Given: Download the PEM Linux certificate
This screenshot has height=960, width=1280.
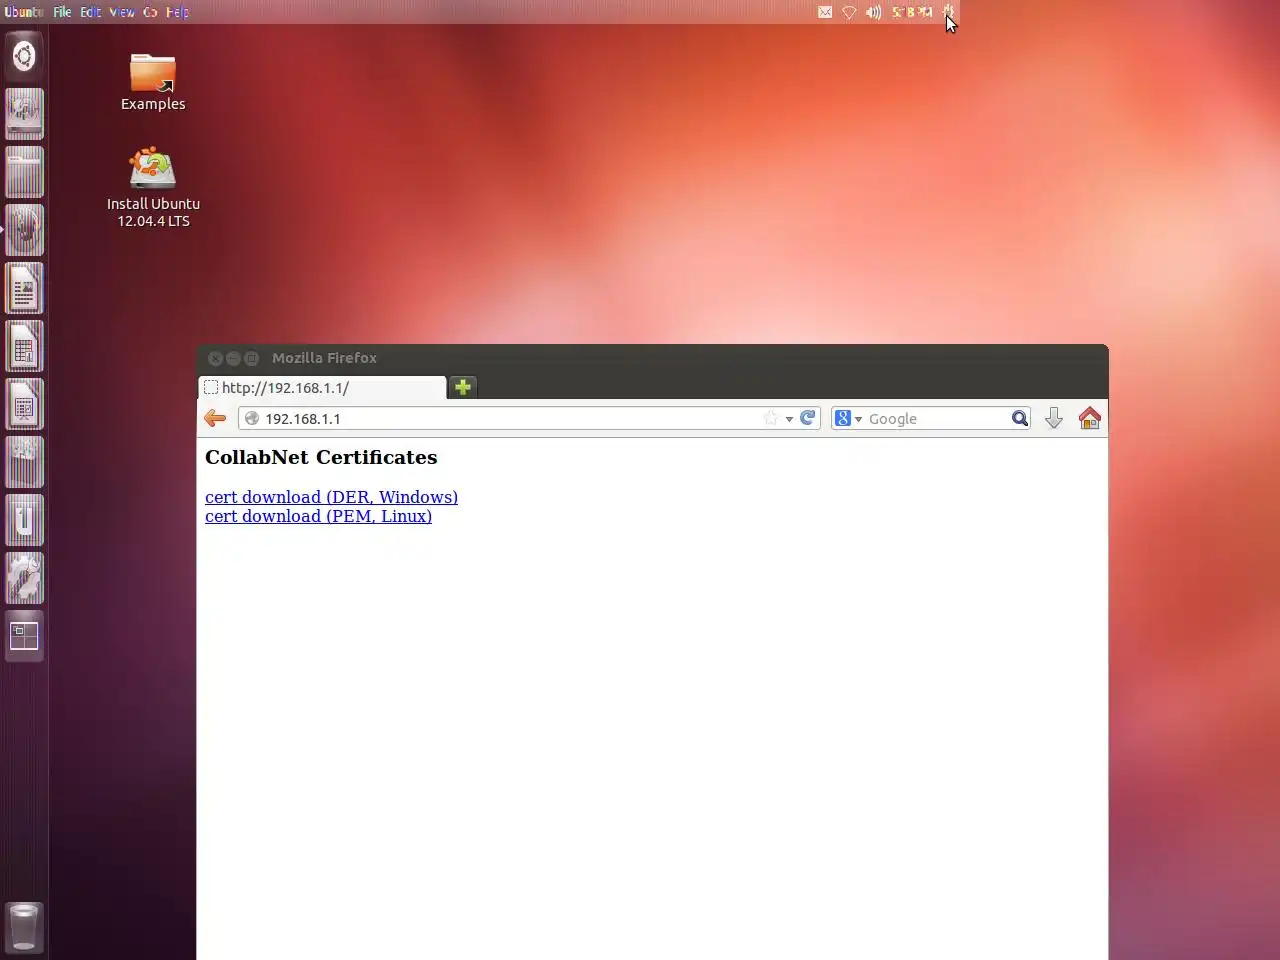Looking at the screenshot, I should coord(318,516).
